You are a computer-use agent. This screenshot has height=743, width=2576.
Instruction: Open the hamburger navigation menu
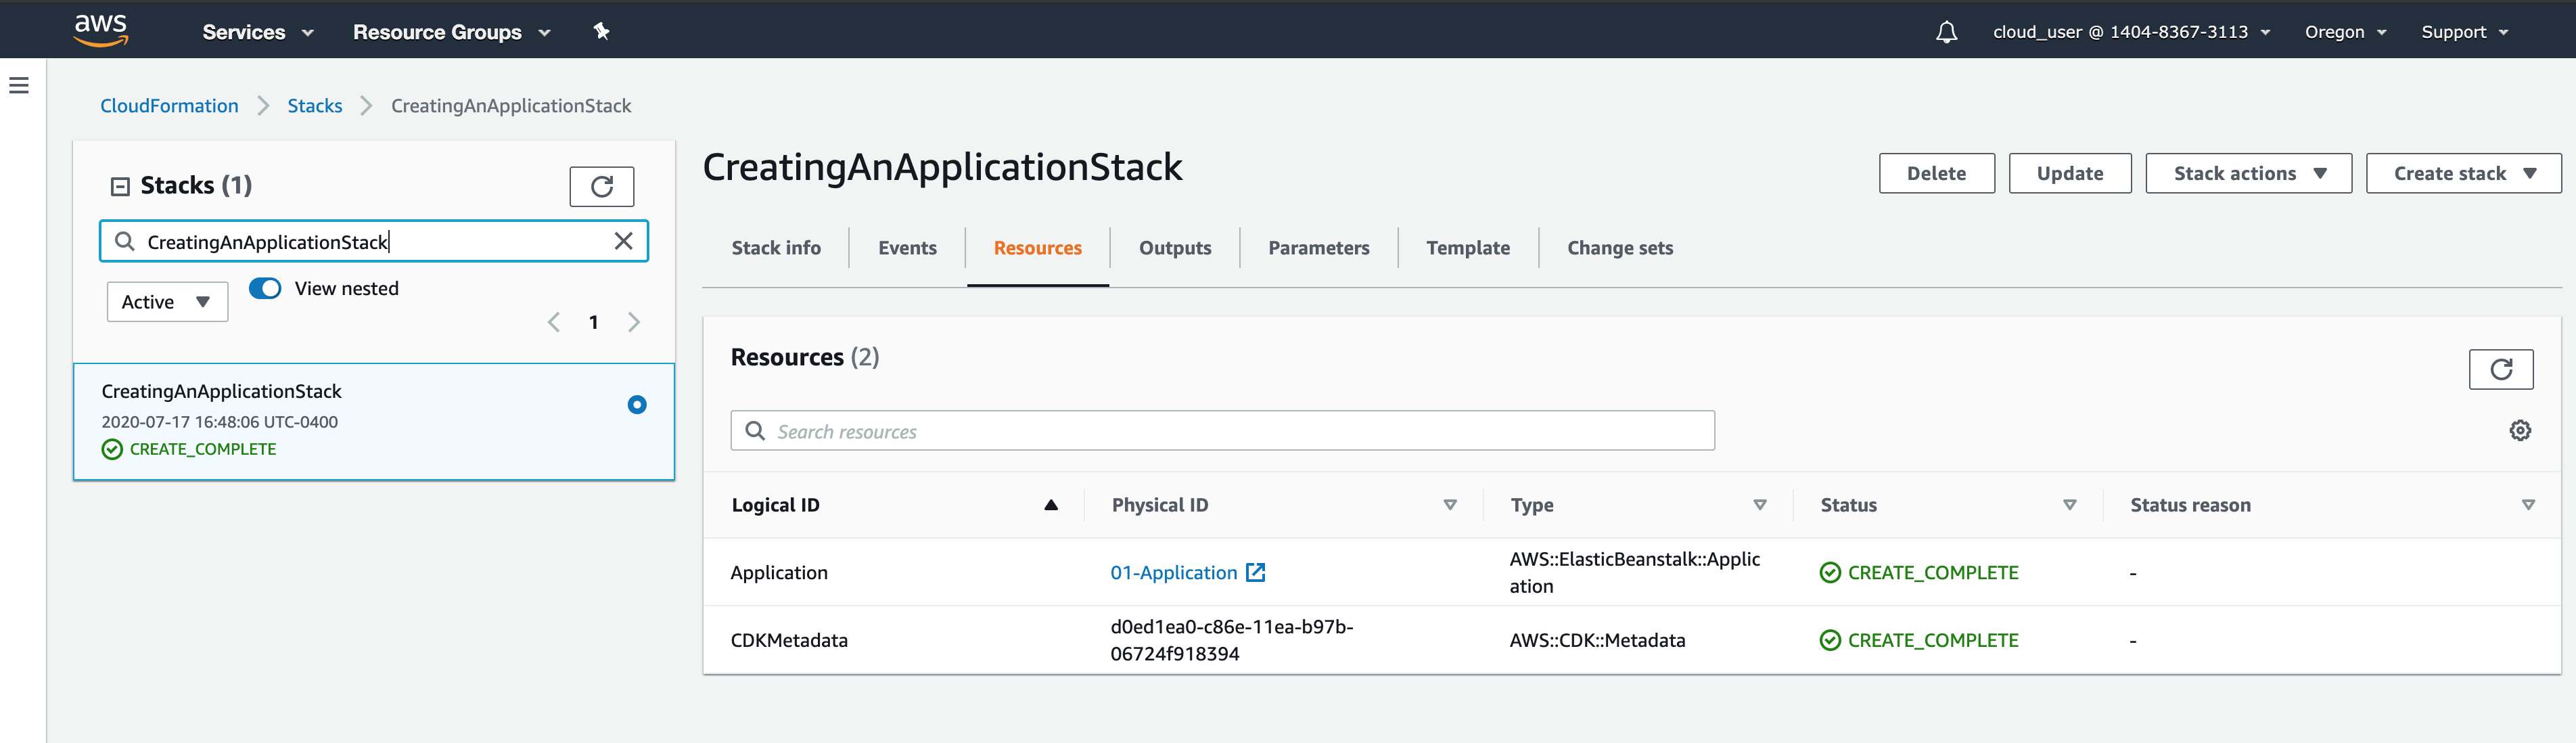(x=19, y=86)
